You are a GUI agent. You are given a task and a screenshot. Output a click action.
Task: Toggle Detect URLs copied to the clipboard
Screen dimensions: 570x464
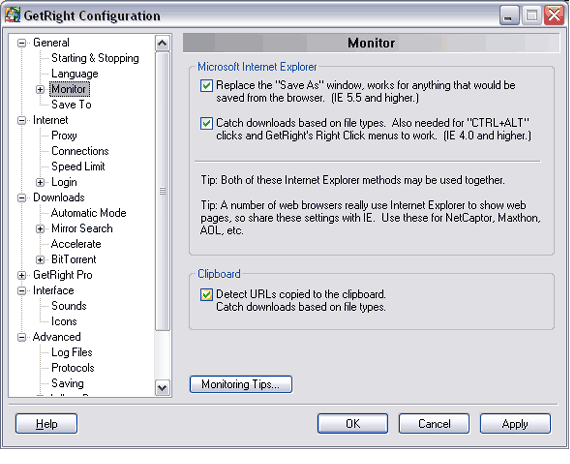tap(206, 294)
